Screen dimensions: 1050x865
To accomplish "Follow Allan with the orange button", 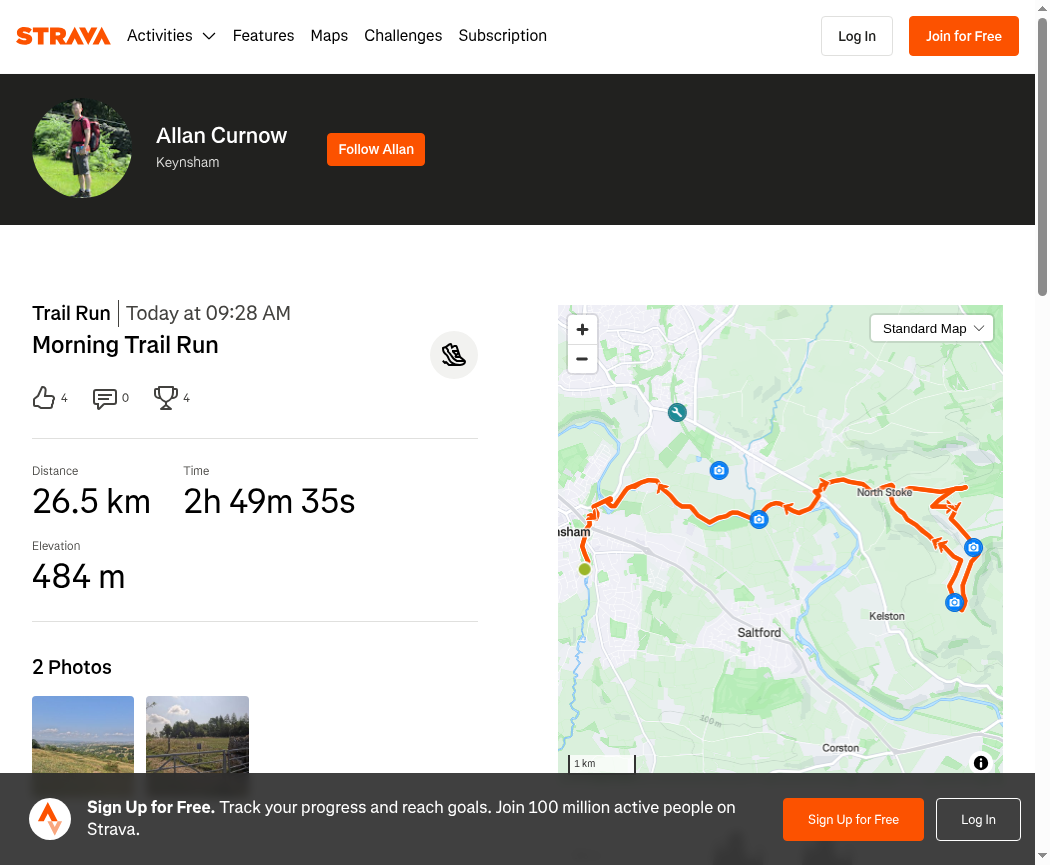I will point(376,149).
